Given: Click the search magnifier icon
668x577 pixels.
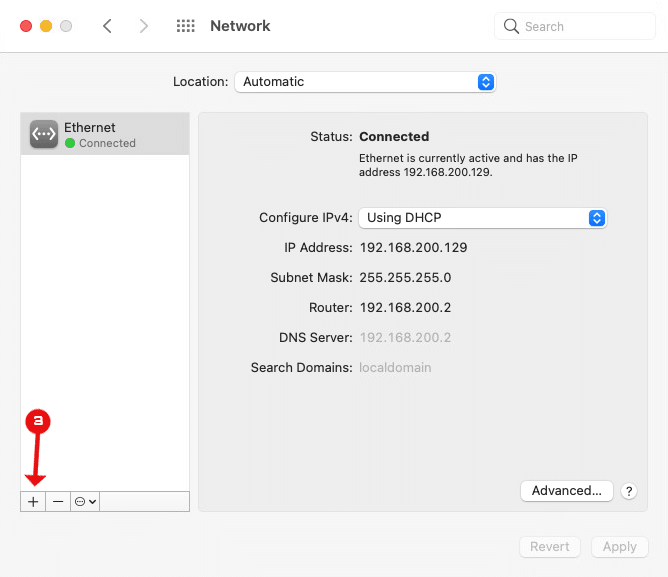Looking at the screenshot, I should [511, 26].
